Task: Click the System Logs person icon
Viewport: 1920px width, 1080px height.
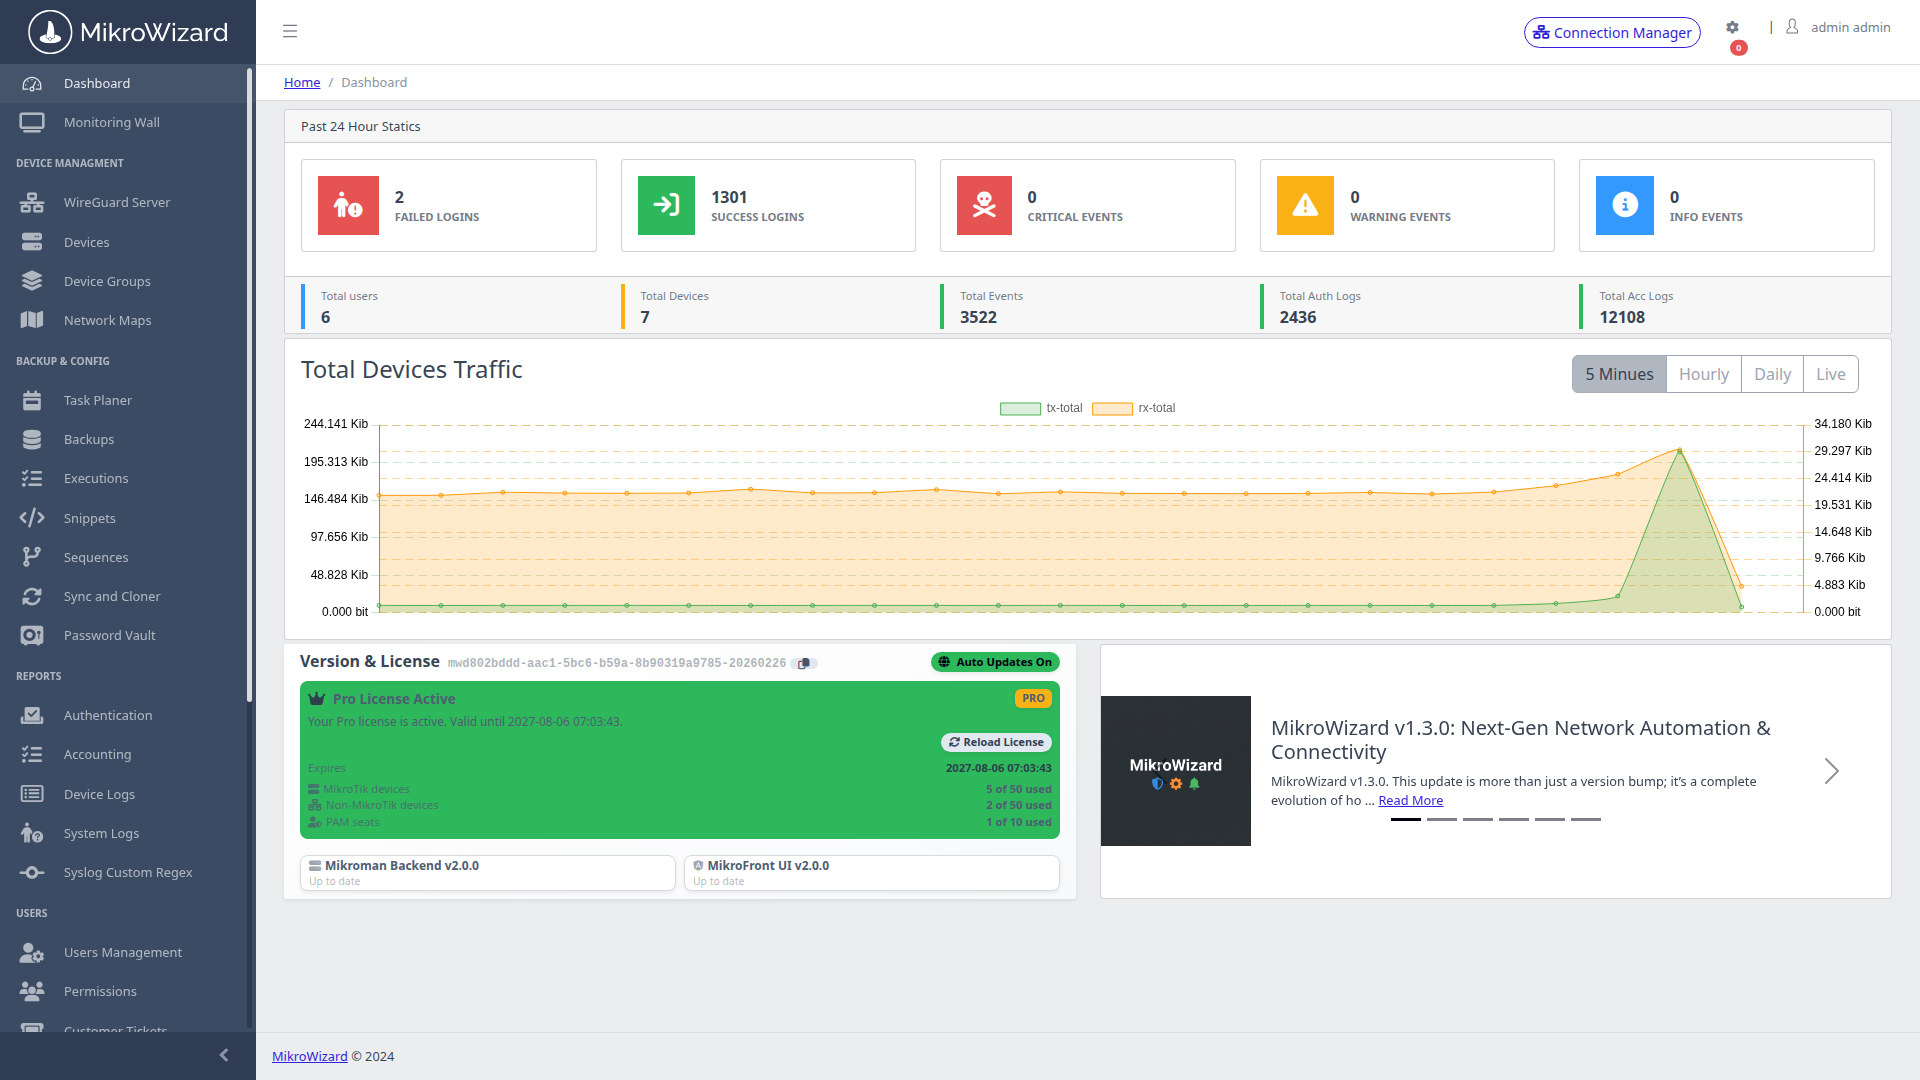Action: [32, 833]
